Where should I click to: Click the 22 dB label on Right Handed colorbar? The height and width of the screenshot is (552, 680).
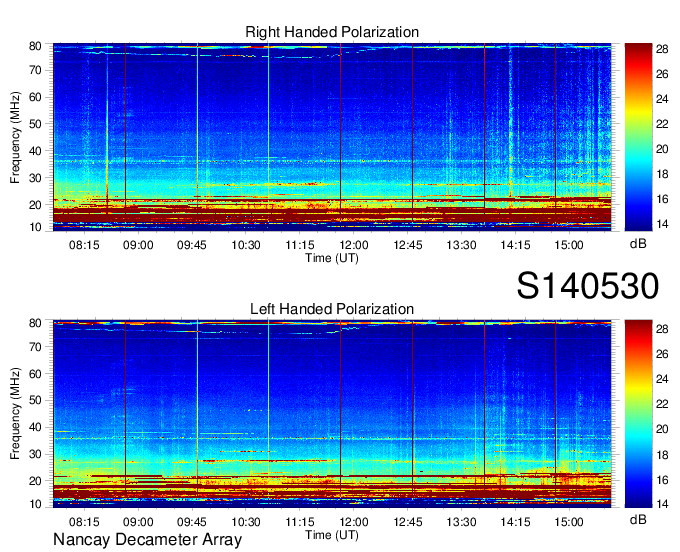pyautogui.click(x=662, y=124)
